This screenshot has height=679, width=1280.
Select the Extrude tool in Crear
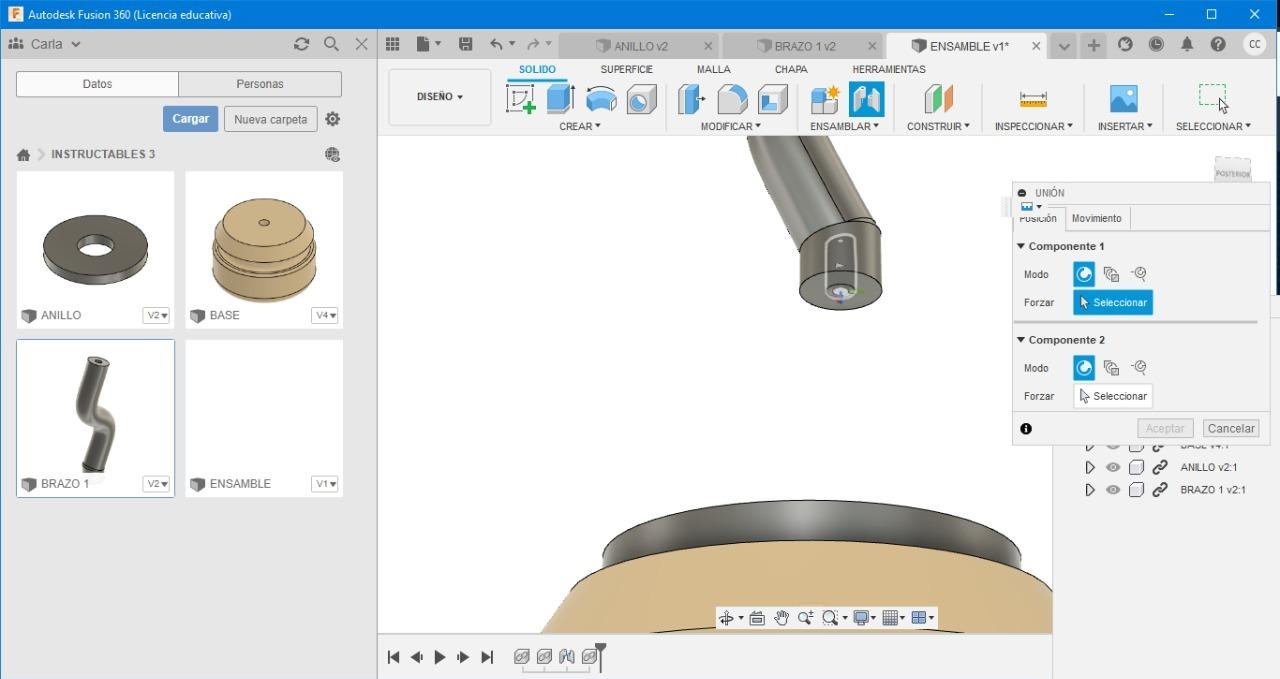pyautogui.click(x=560, y=99)
